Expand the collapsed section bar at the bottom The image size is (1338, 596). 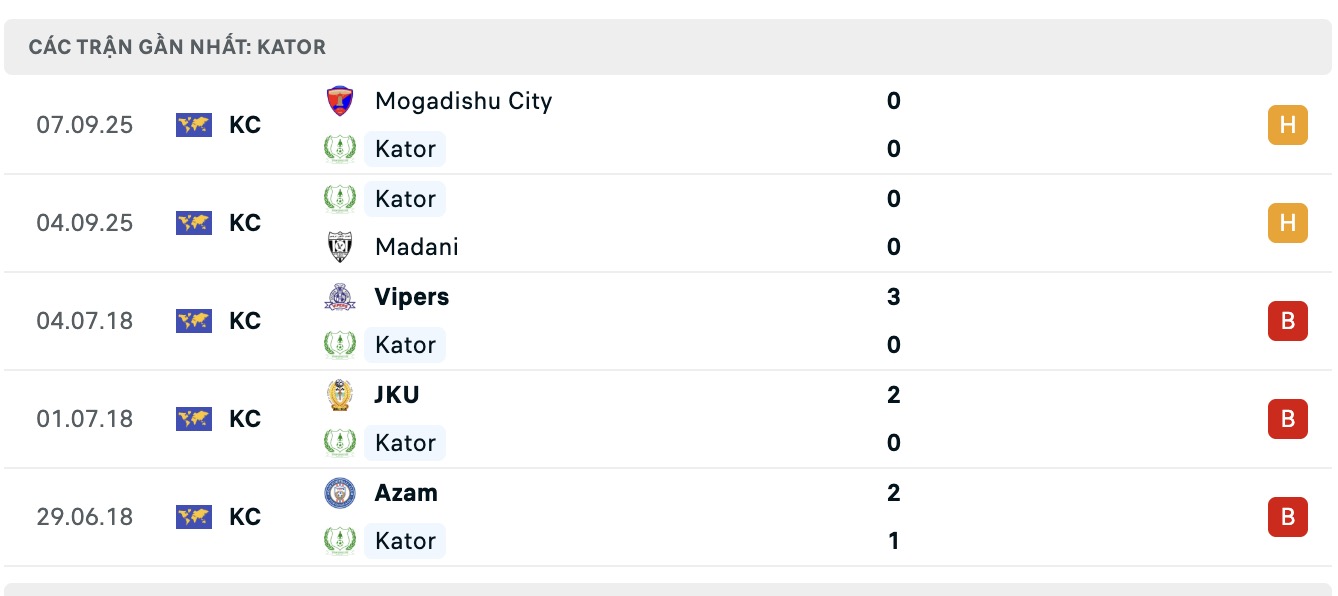669,589
